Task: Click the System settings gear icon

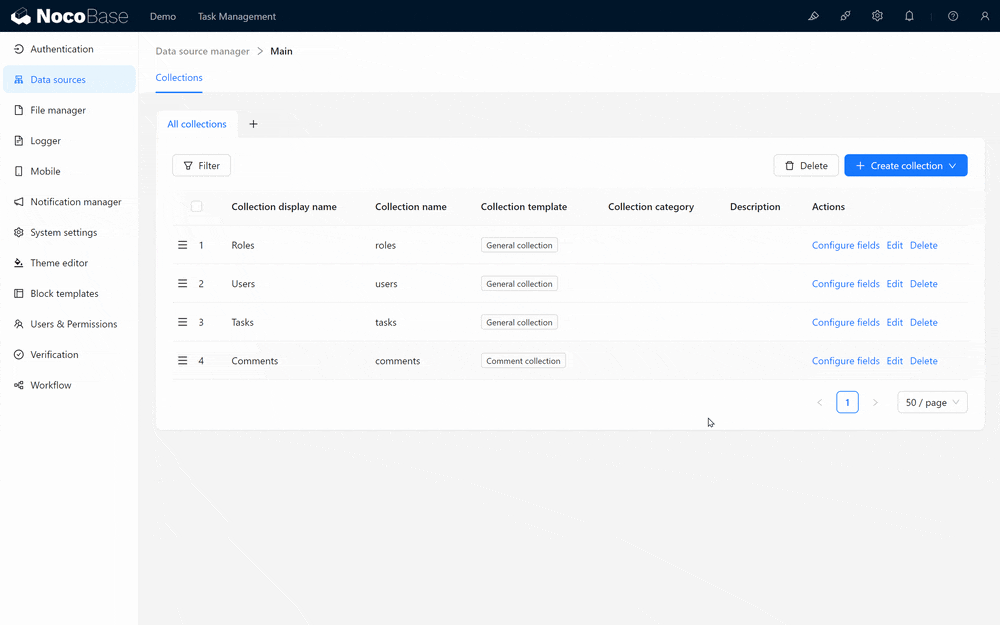Action: coord(18,232)
